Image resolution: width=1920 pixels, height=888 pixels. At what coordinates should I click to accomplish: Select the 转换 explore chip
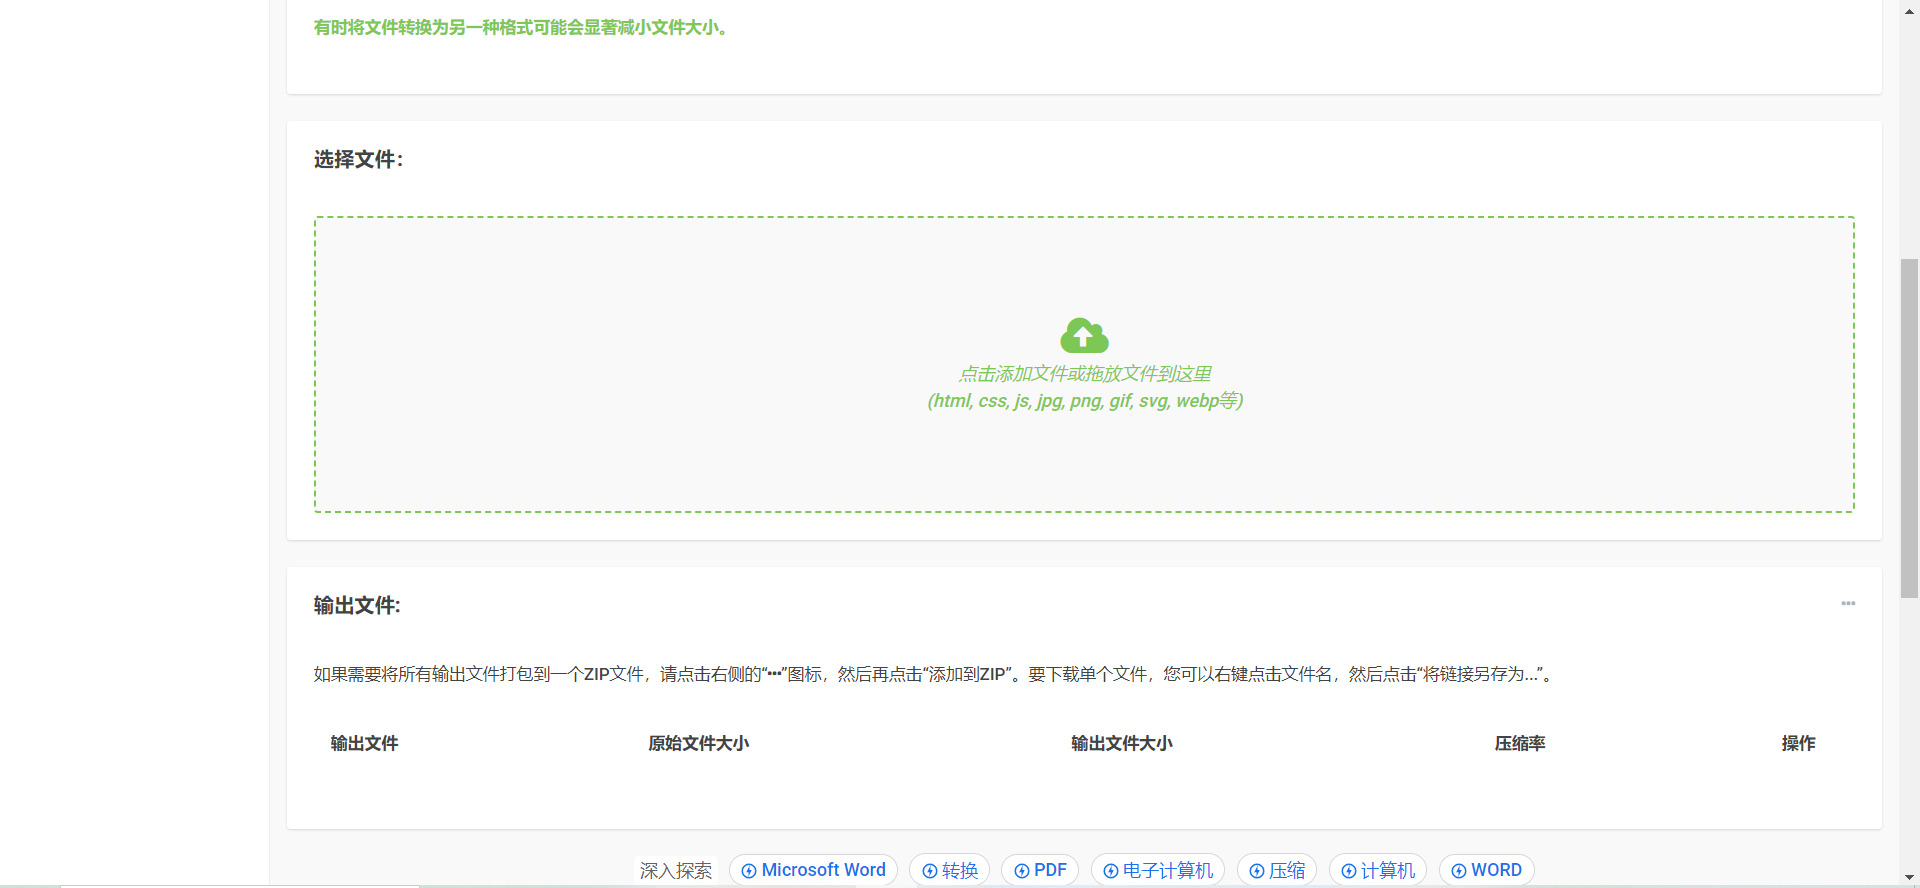949,870
